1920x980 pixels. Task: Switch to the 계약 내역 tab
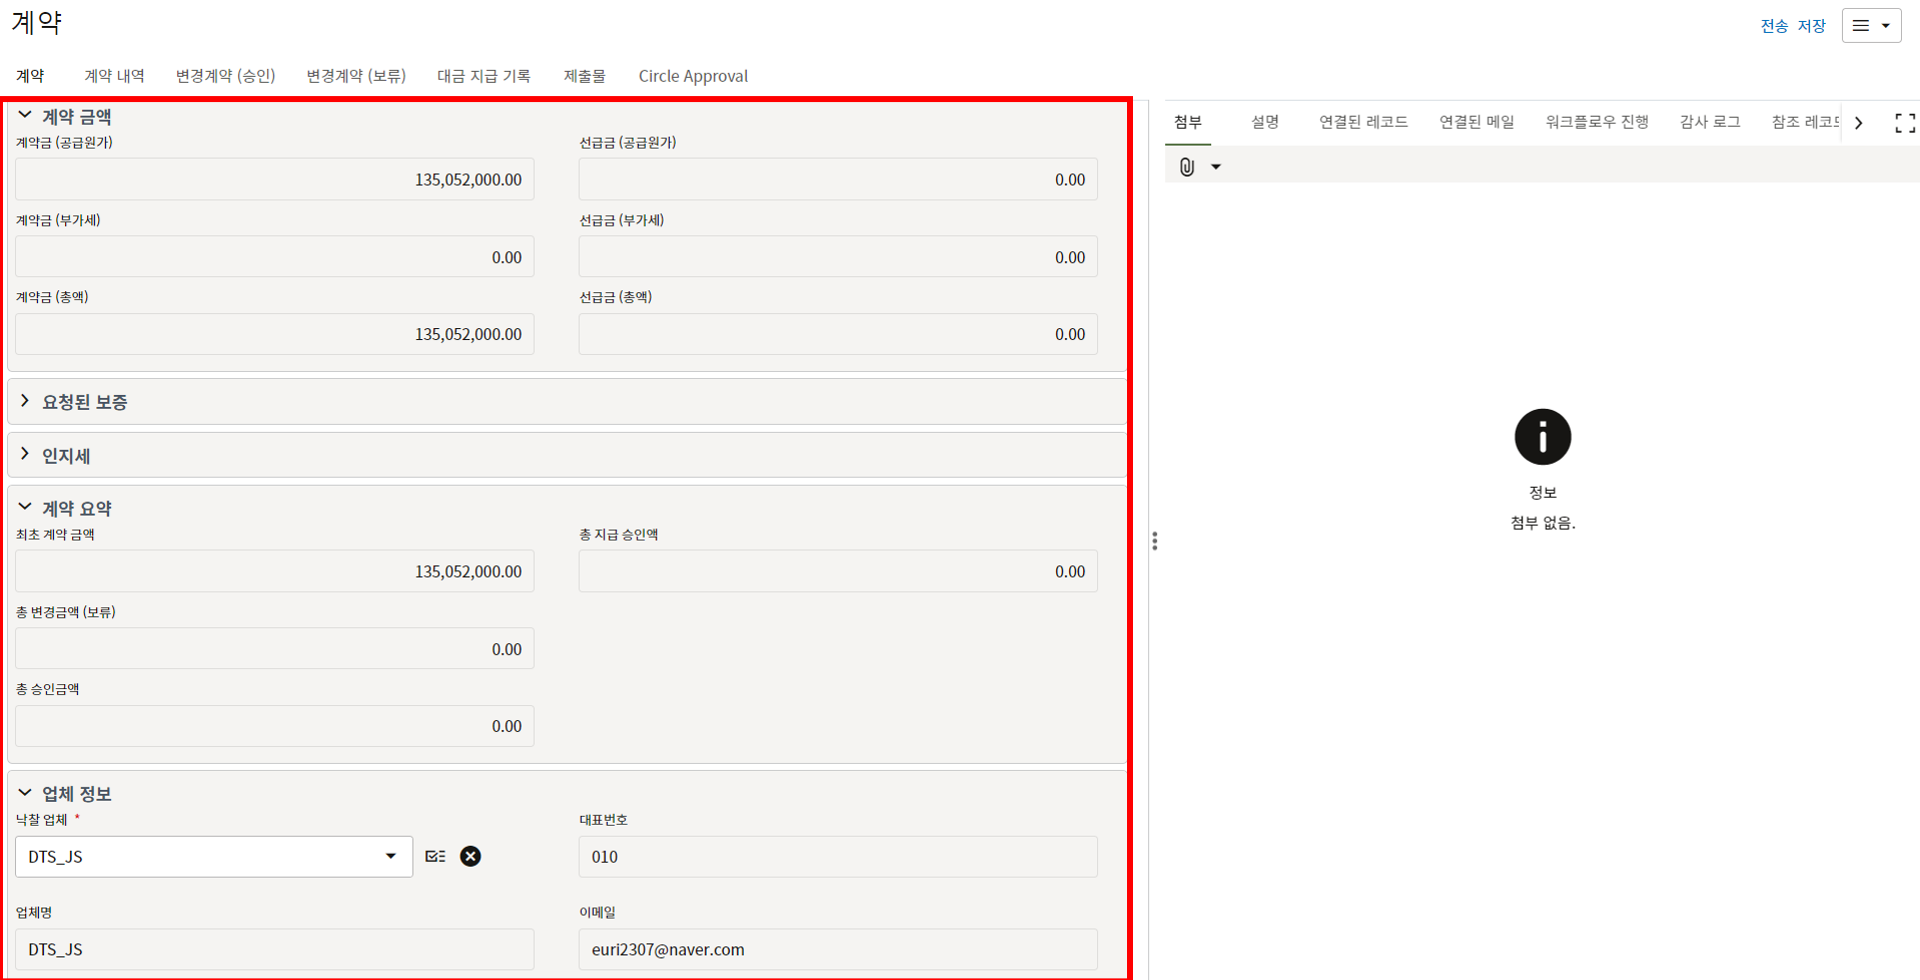pyautogui.click(x=114, y=76)
